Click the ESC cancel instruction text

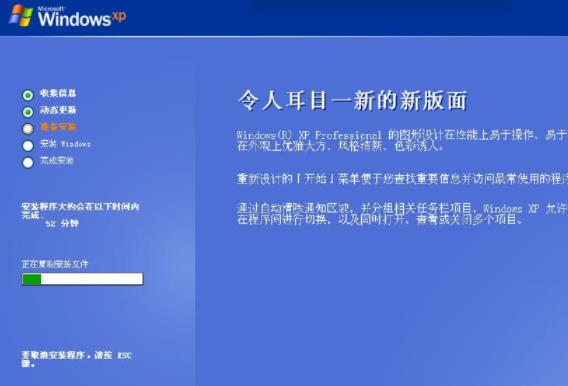(x=76, y=359)
